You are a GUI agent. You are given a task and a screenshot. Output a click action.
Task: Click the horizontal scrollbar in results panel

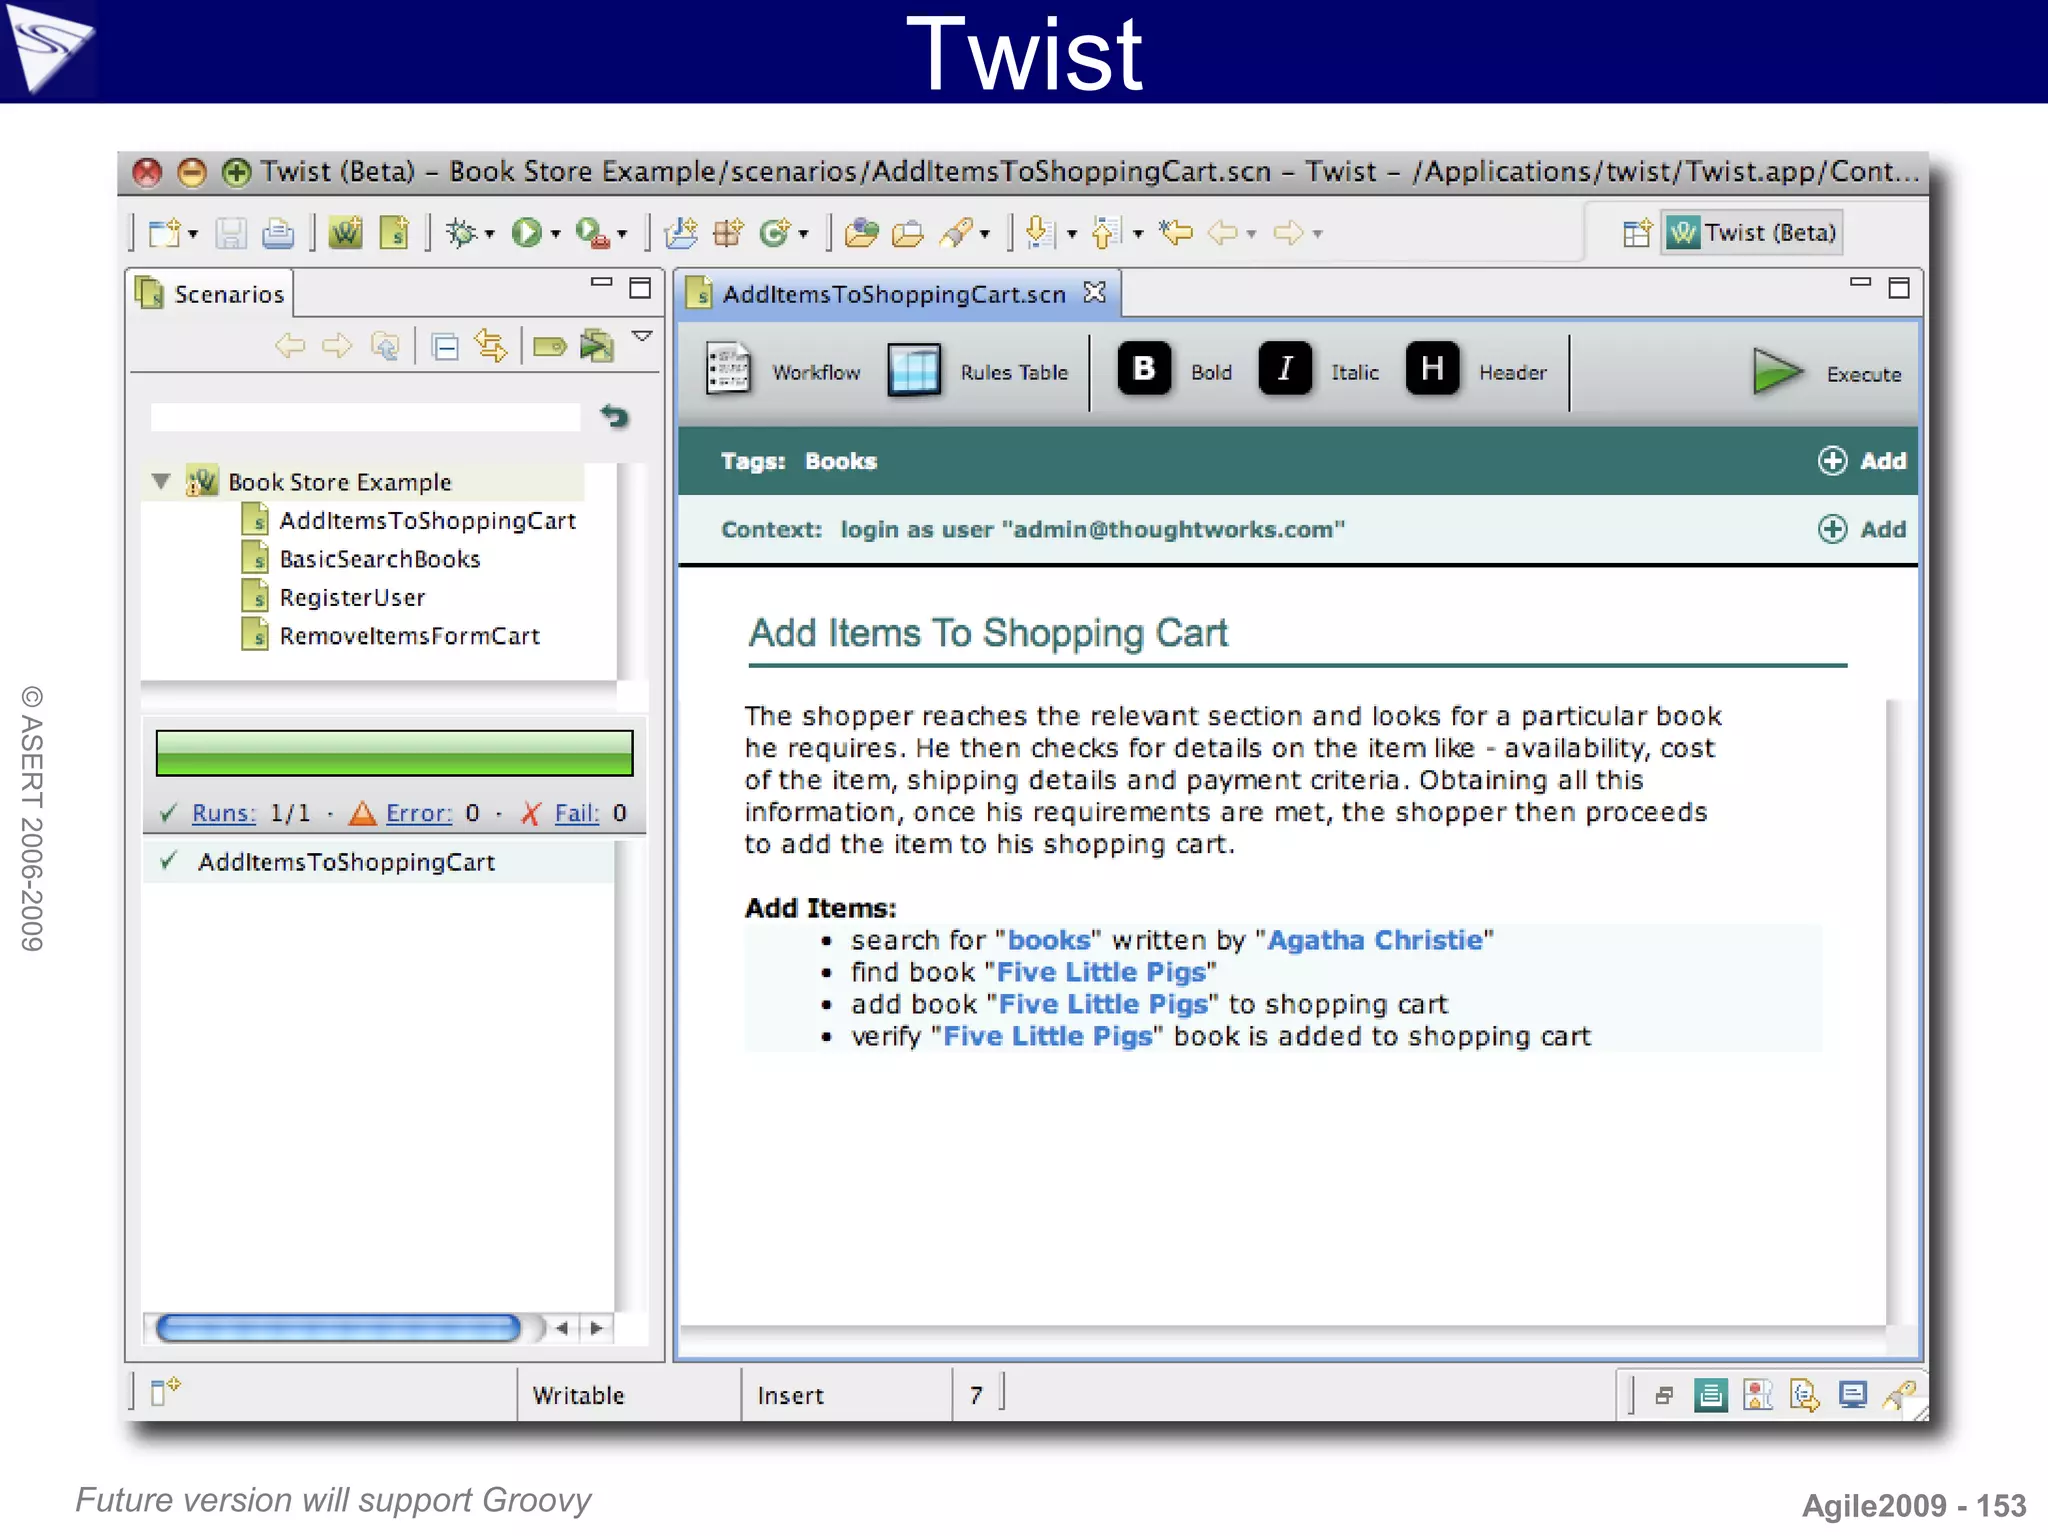pos(338,1328)
